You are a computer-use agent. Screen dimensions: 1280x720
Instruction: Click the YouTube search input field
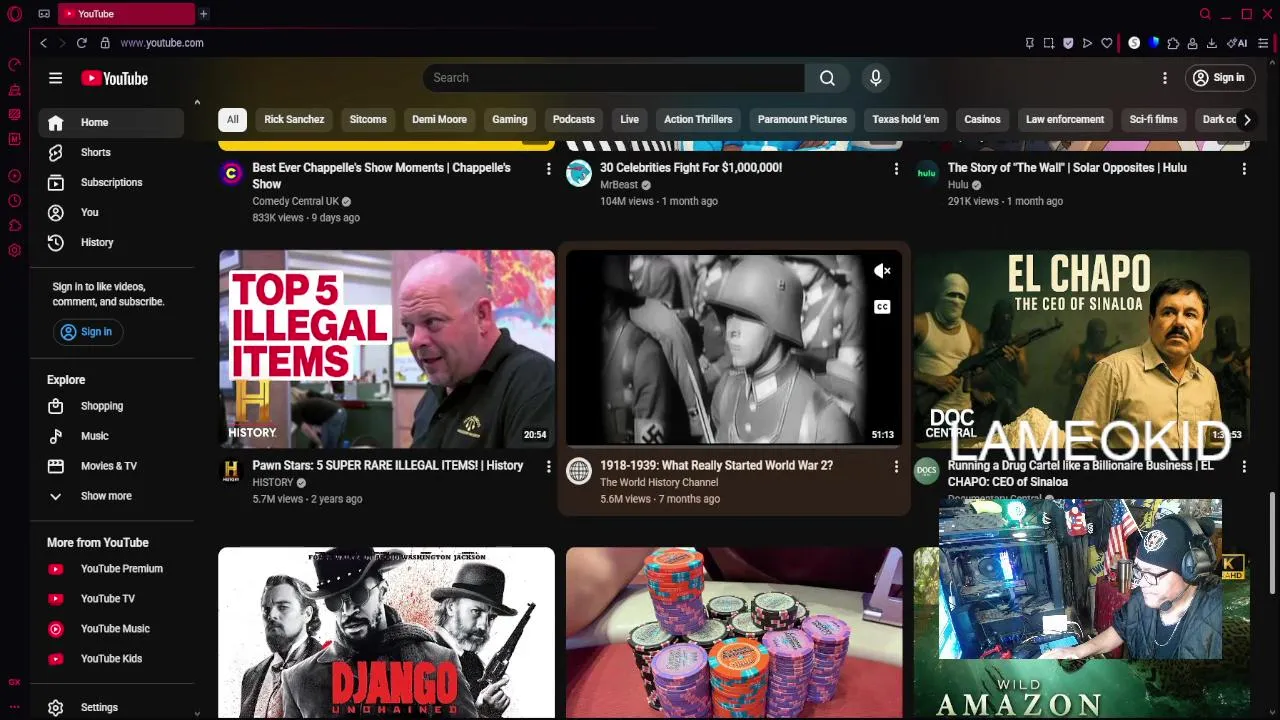pos(613,78)
